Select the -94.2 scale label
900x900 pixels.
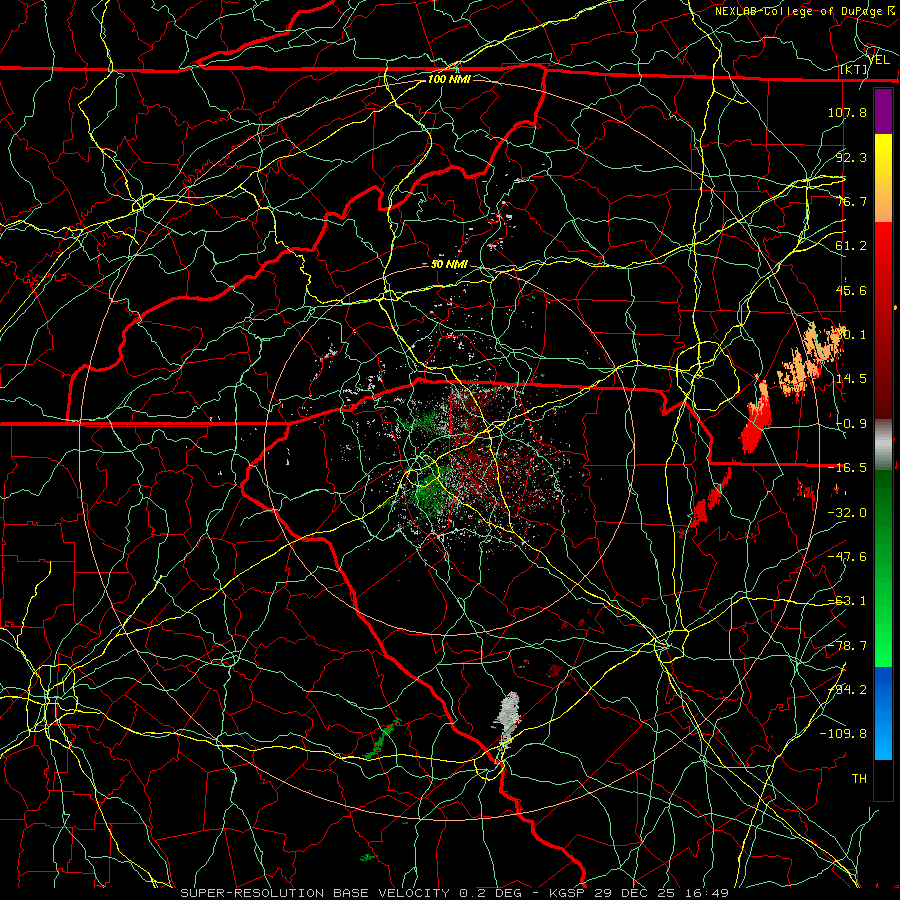[847, 689]
